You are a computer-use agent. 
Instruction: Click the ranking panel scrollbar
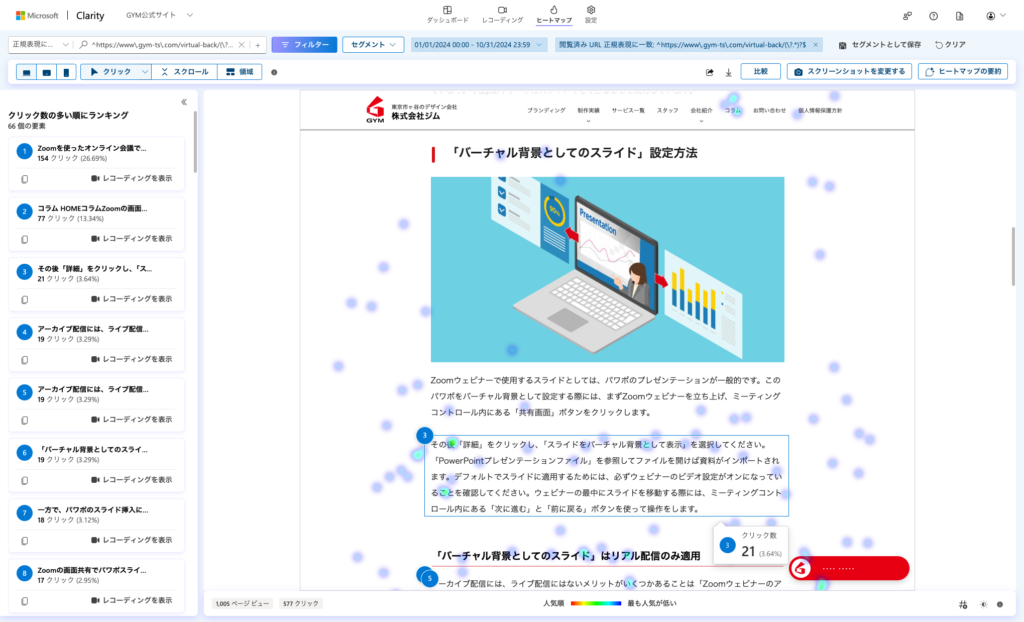pos(195,142)
